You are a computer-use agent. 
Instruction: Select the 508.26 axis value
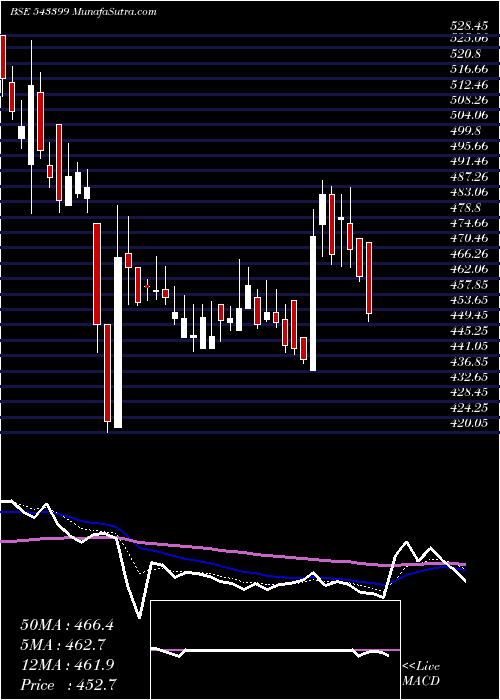tap(468, 100)
